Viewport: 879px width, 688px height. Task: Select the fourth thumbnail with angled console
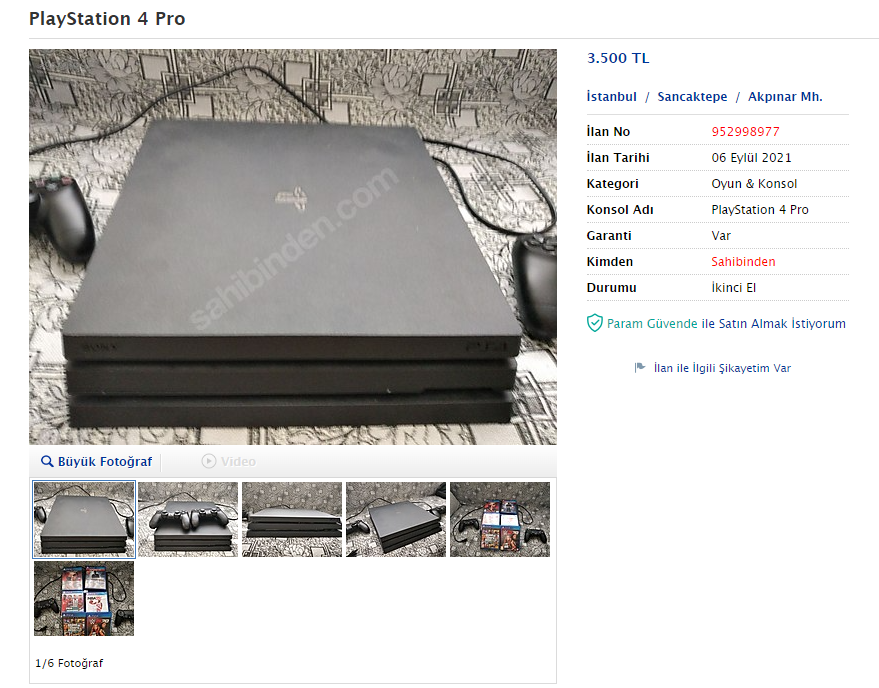coord(396,519)
